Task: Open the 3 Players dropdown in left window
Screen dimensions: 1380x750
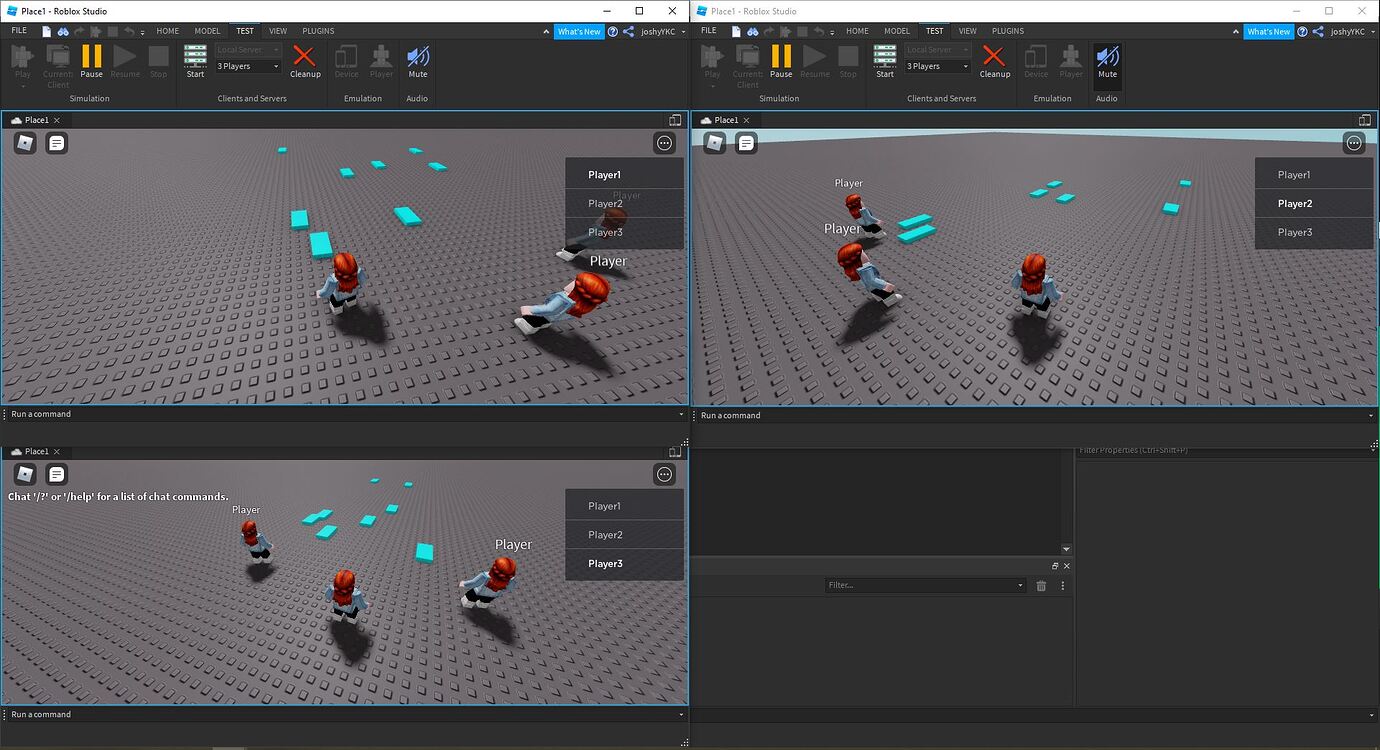Action: pos(248,66)
